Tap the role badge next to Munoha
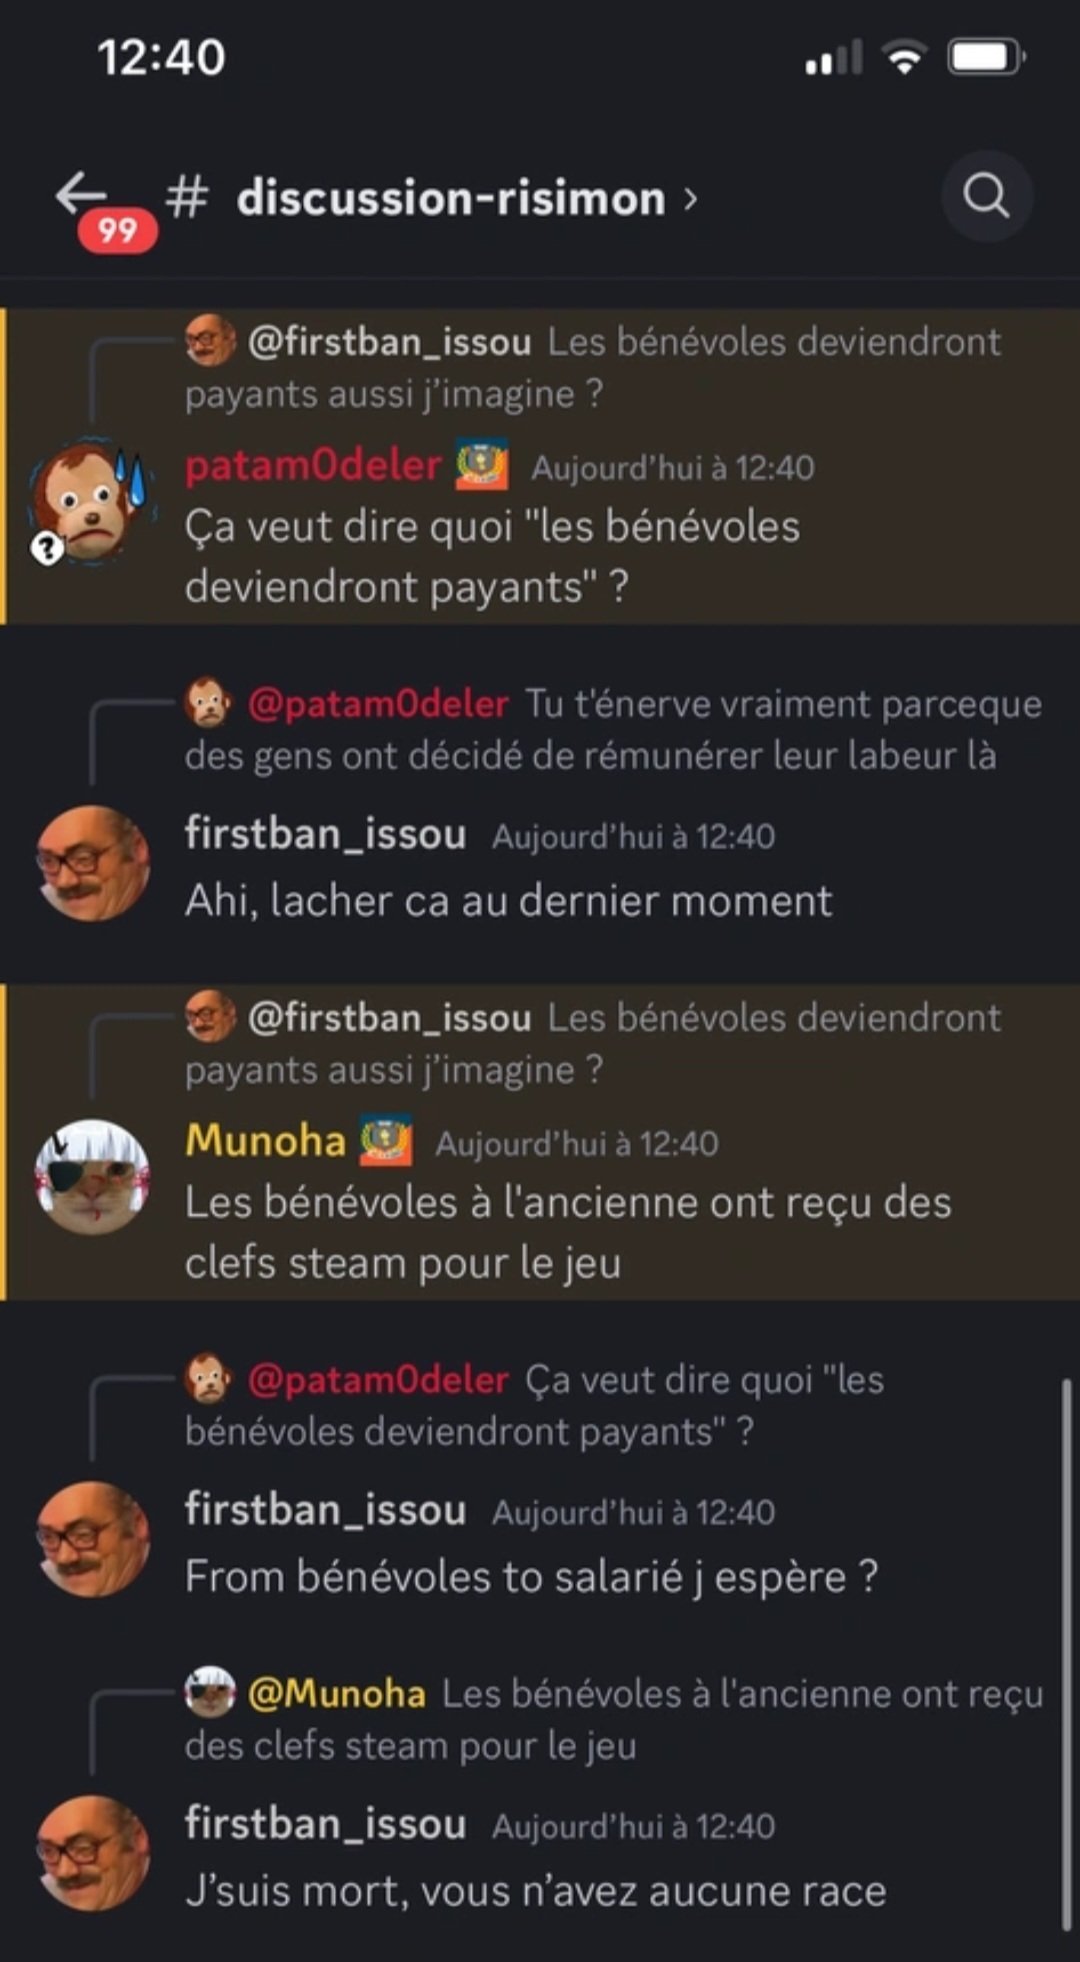 (x=386, y=1141)
